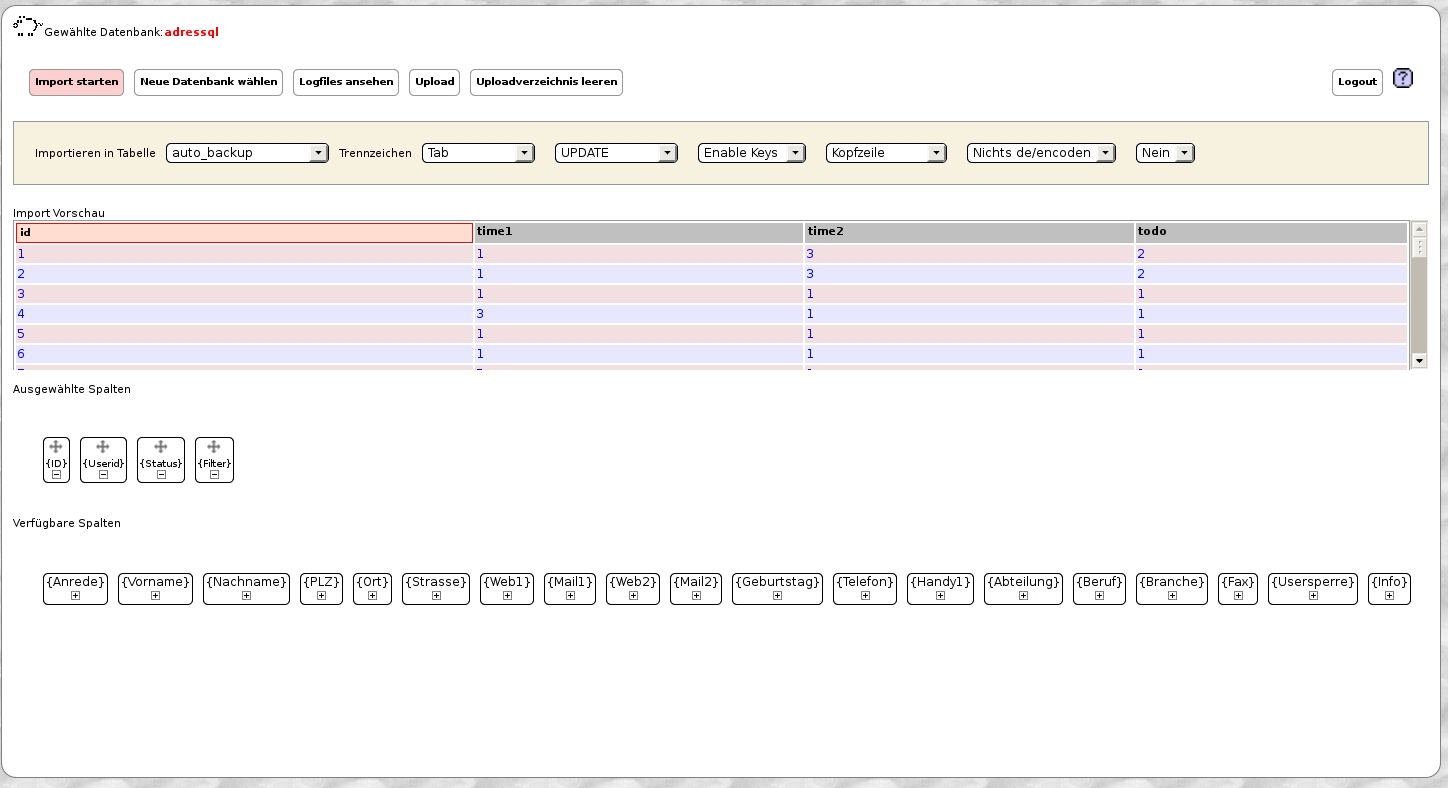The image size is (1448, 788).
Task: Remove {Userid} column via its minus icon
Action: (x=103, y=475)
